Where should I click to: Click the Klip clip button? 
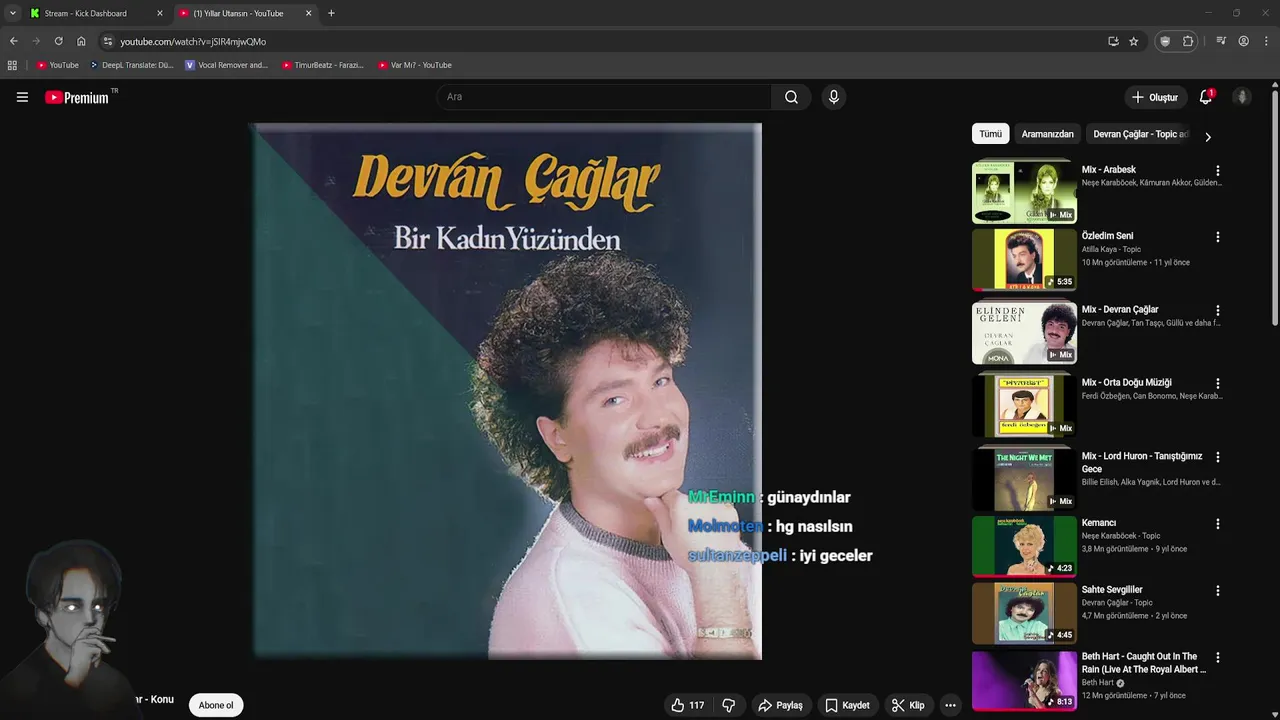pos(908,705)
